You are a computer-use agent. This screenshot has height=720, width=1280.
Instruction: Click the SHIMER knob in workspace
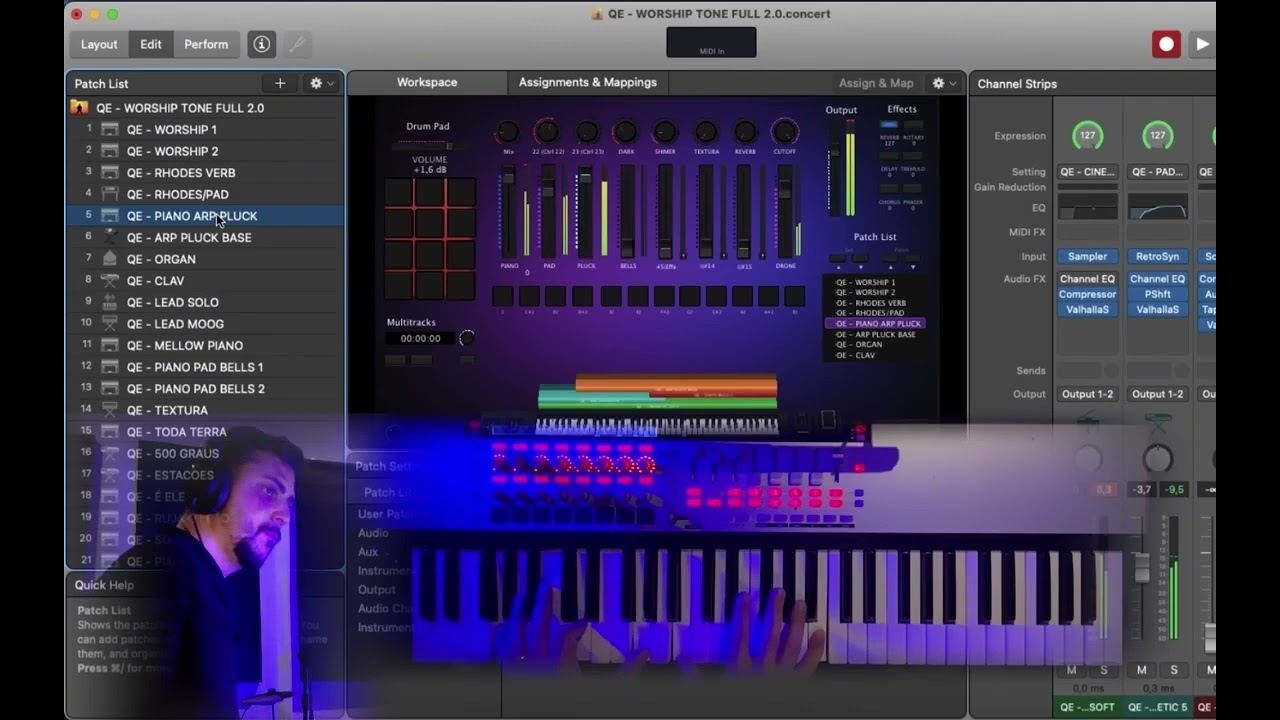point(665,132)
